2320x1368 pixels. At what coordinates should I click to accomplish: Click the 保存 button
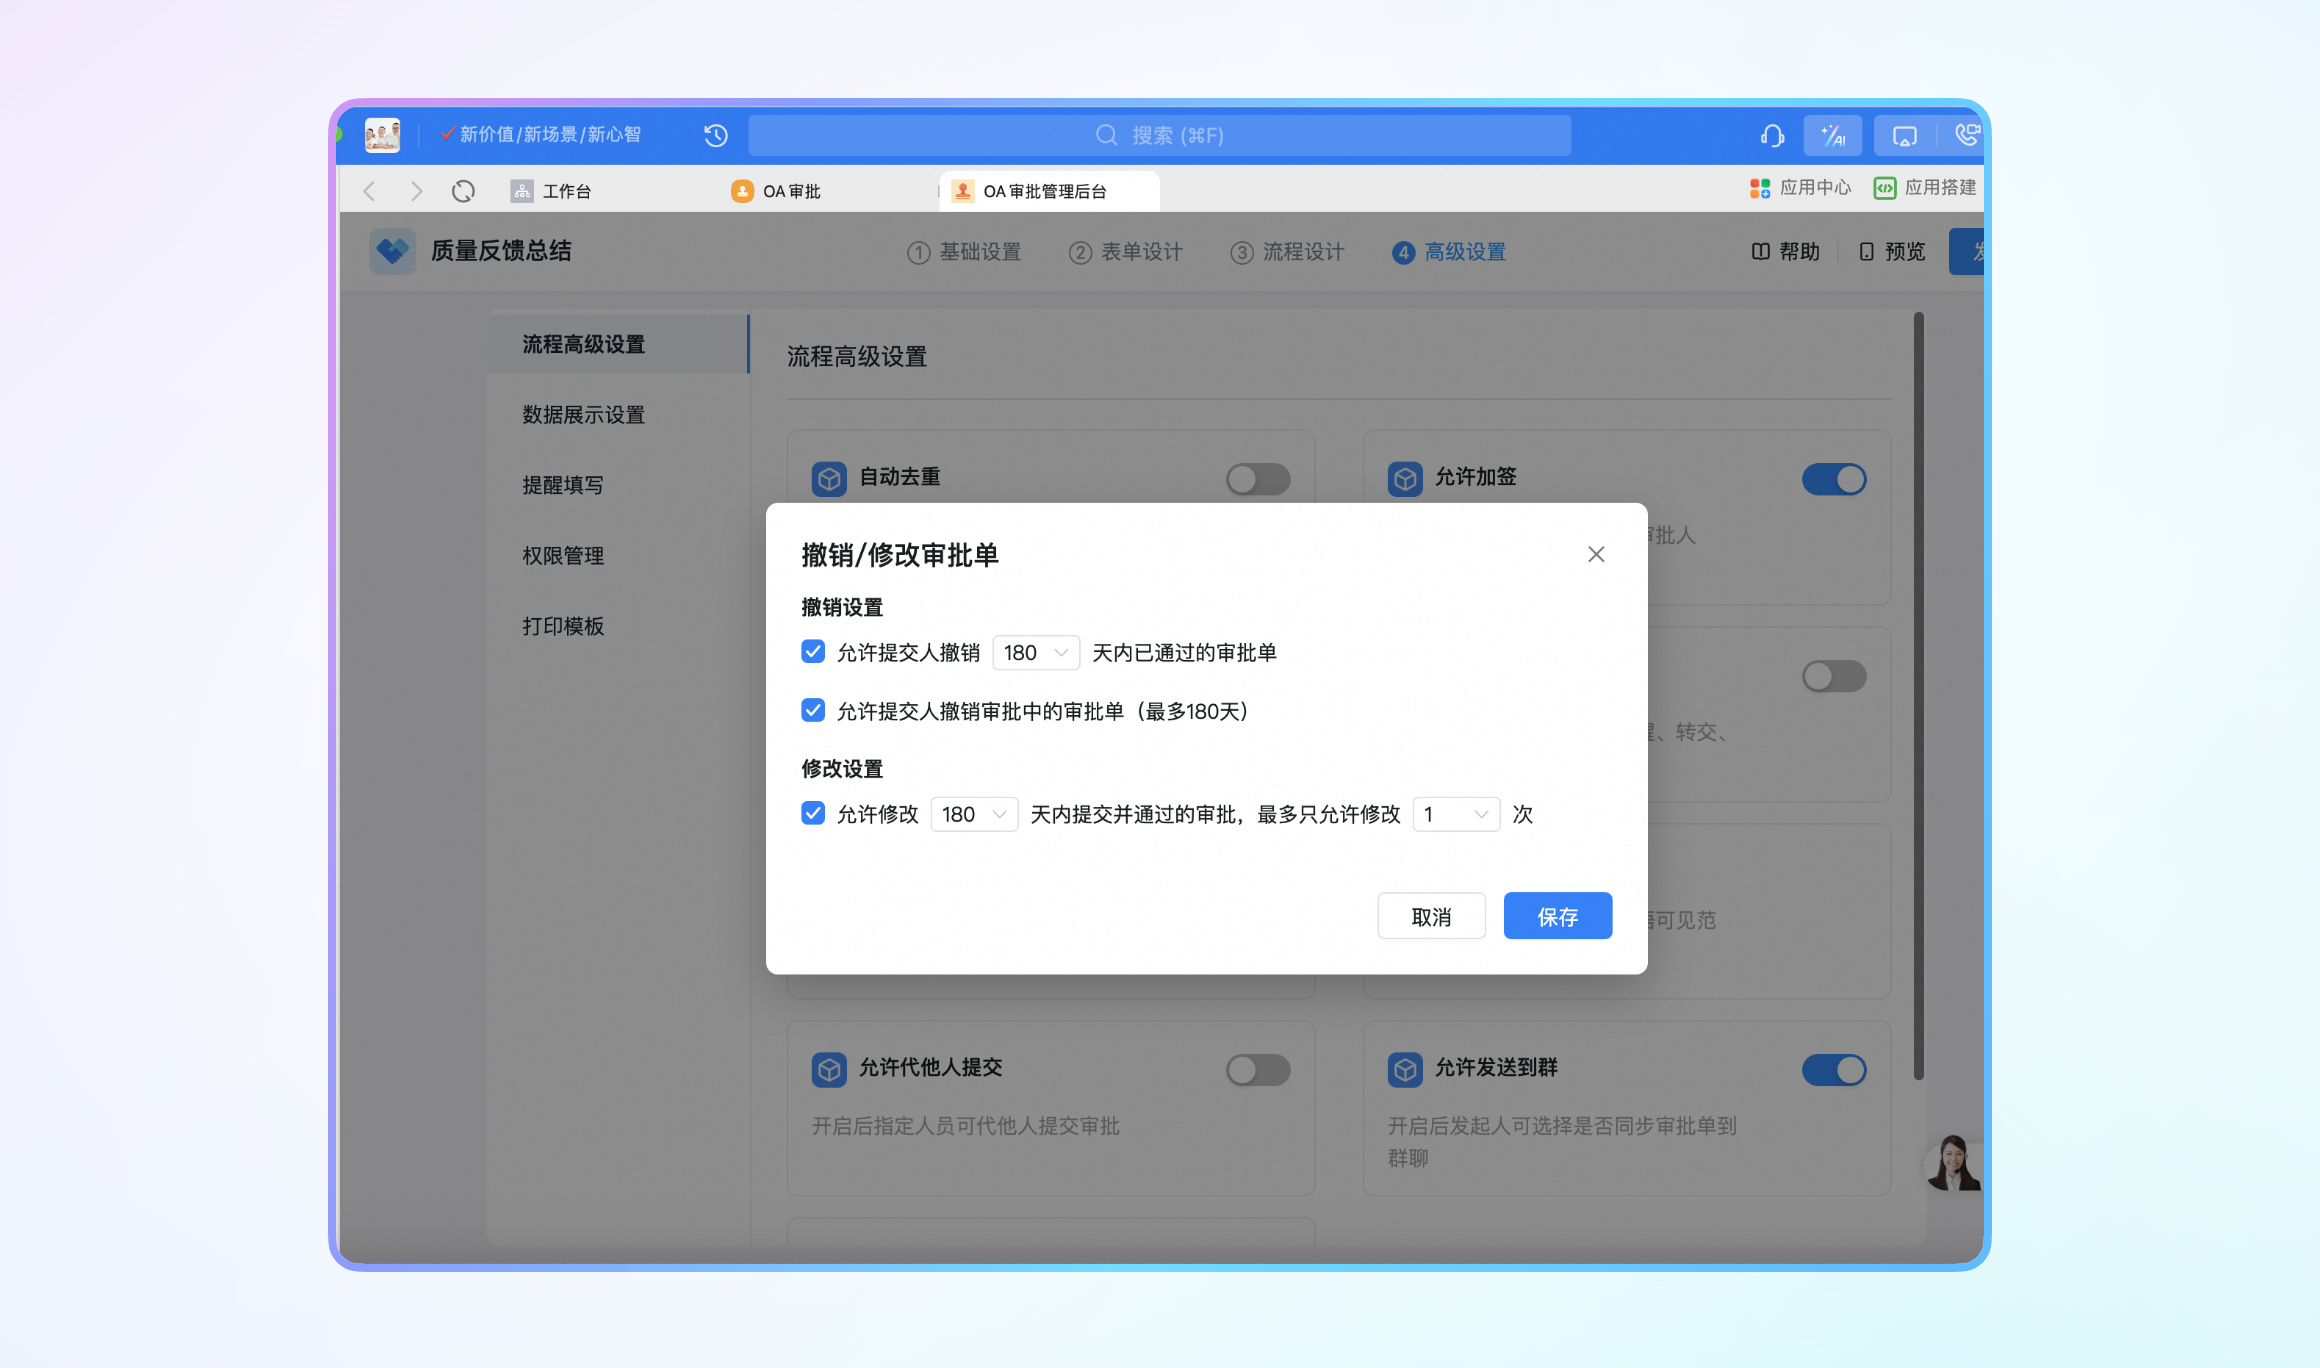point(1557,916)
